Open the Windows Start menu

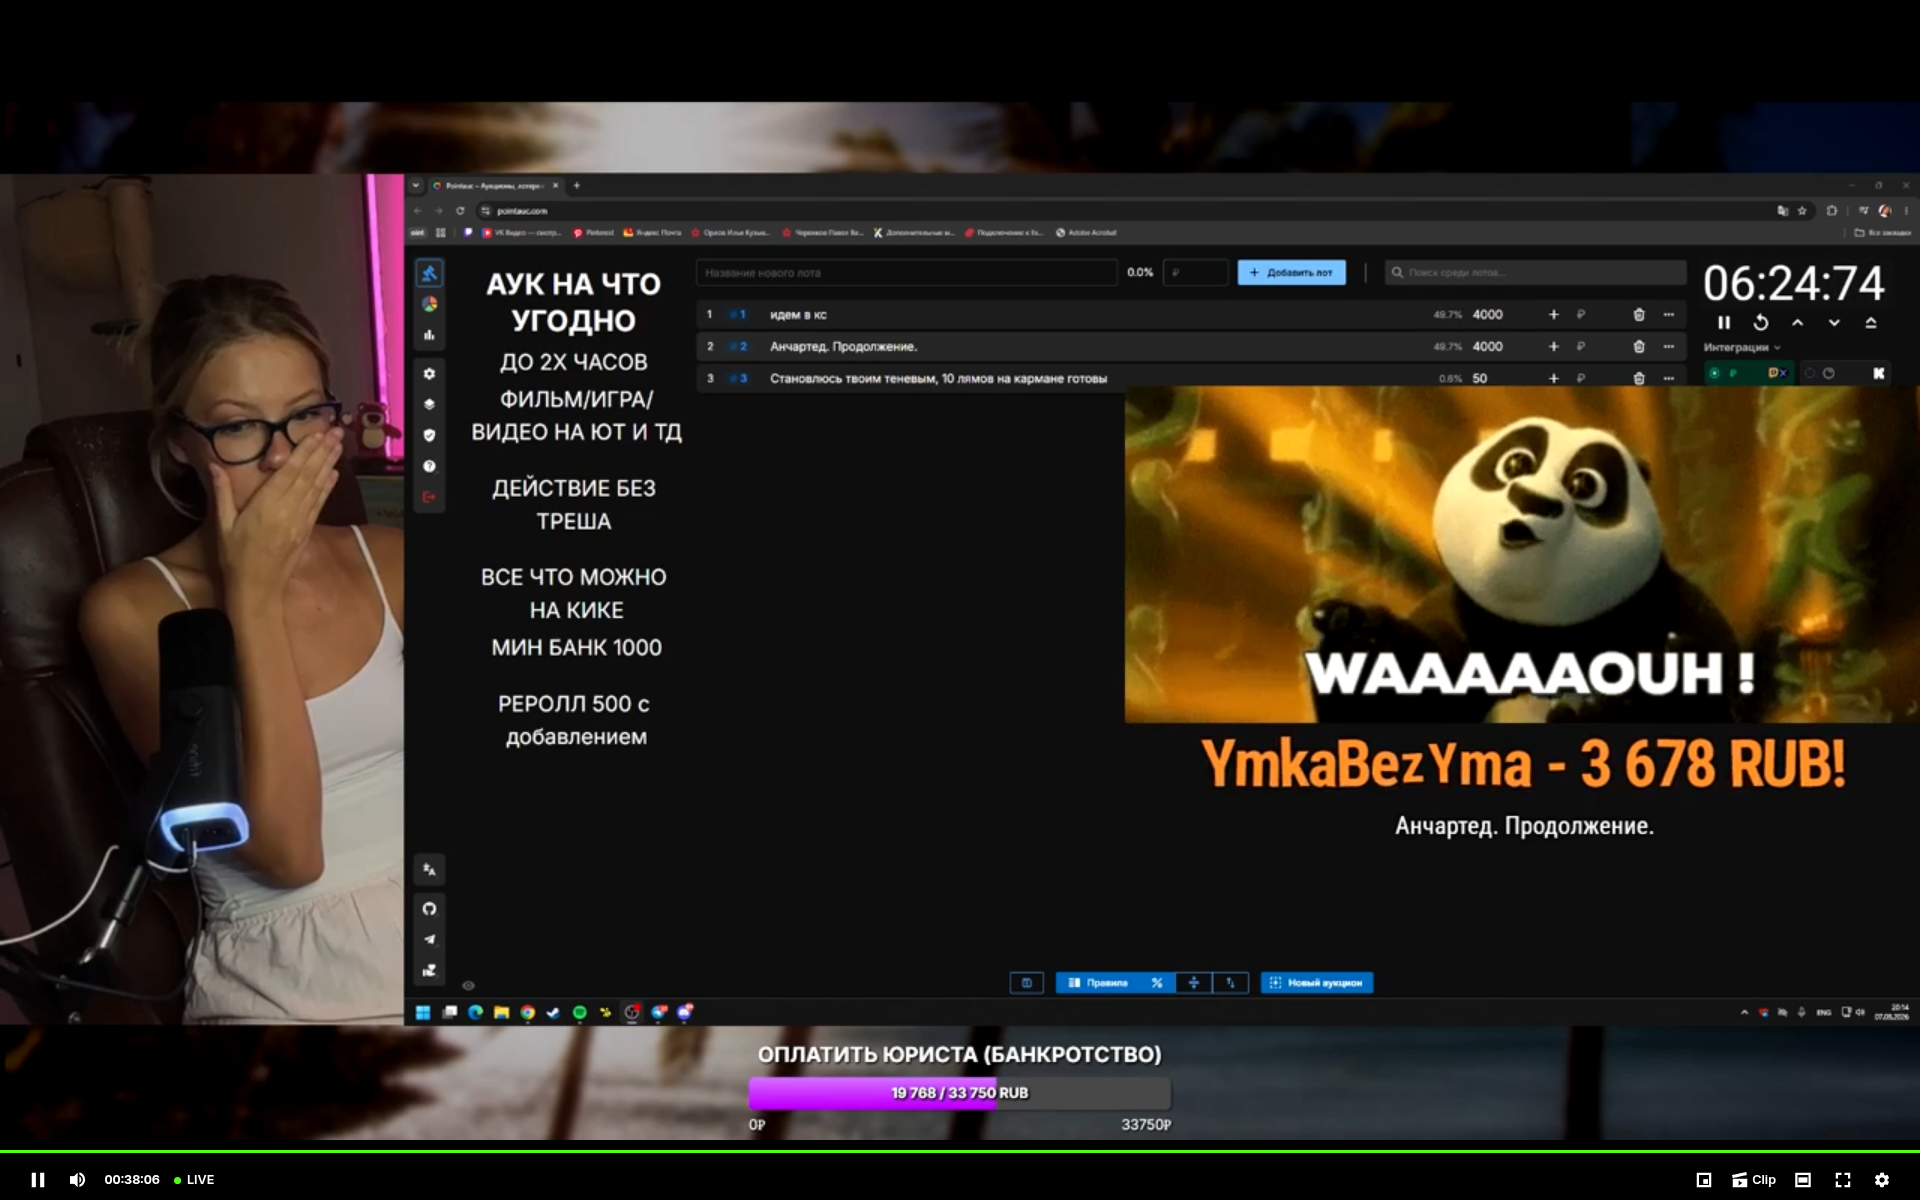tap(423, 1012)
